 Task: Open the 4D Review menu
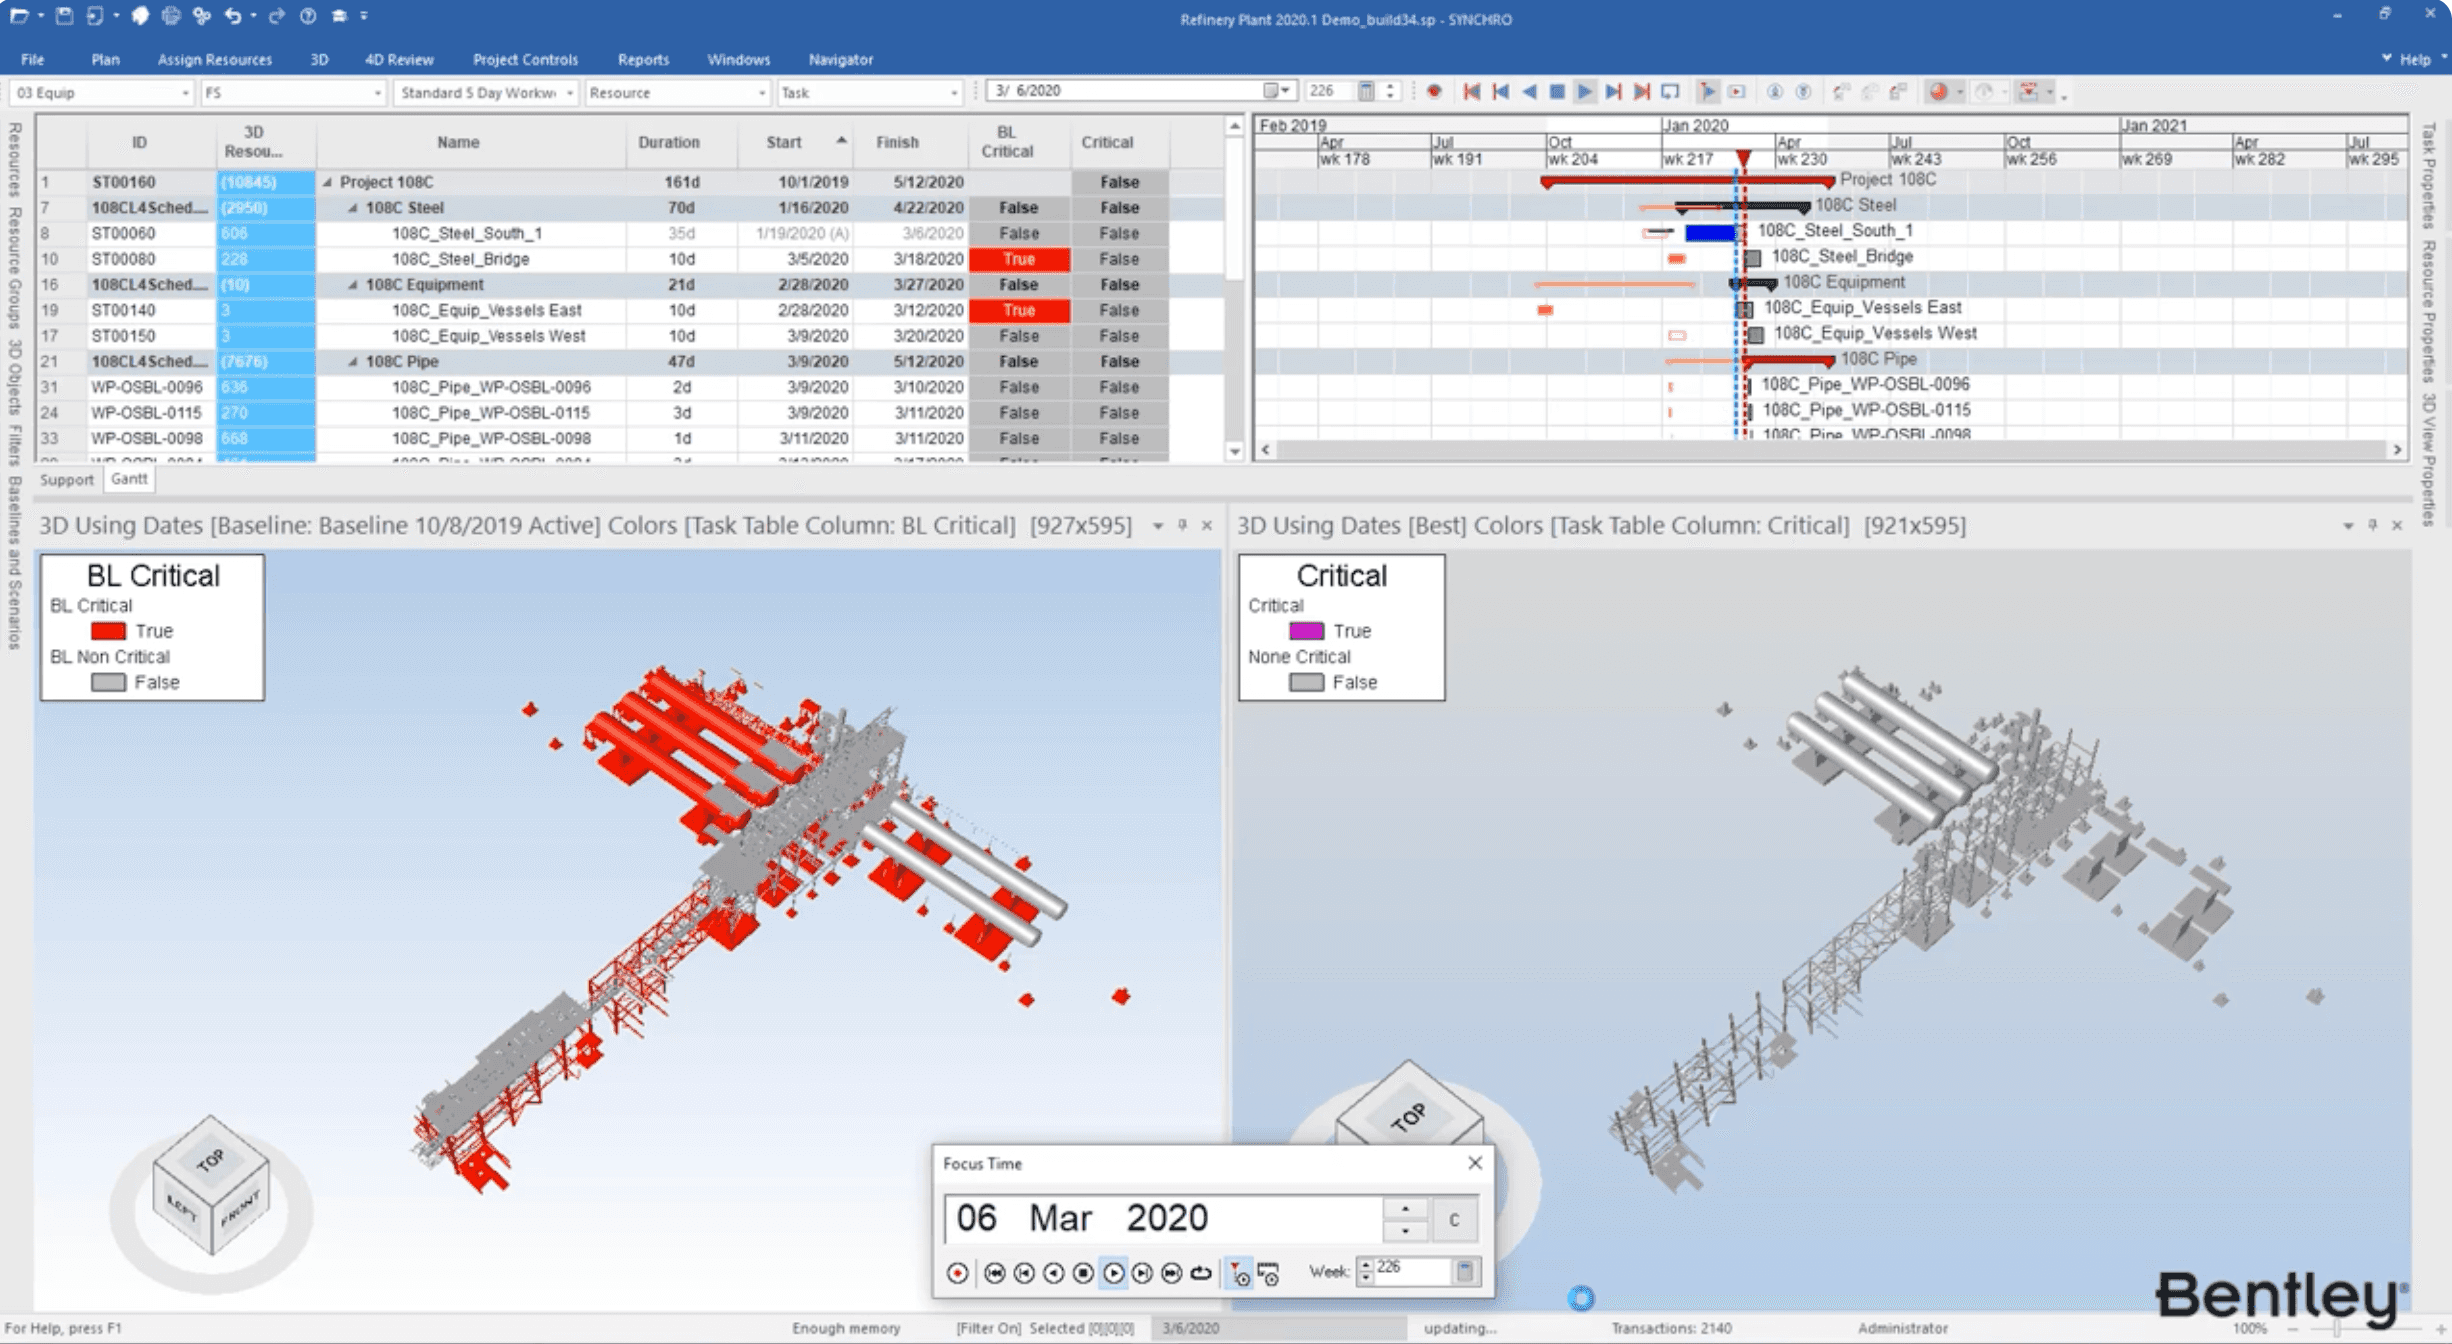point(398,59)
